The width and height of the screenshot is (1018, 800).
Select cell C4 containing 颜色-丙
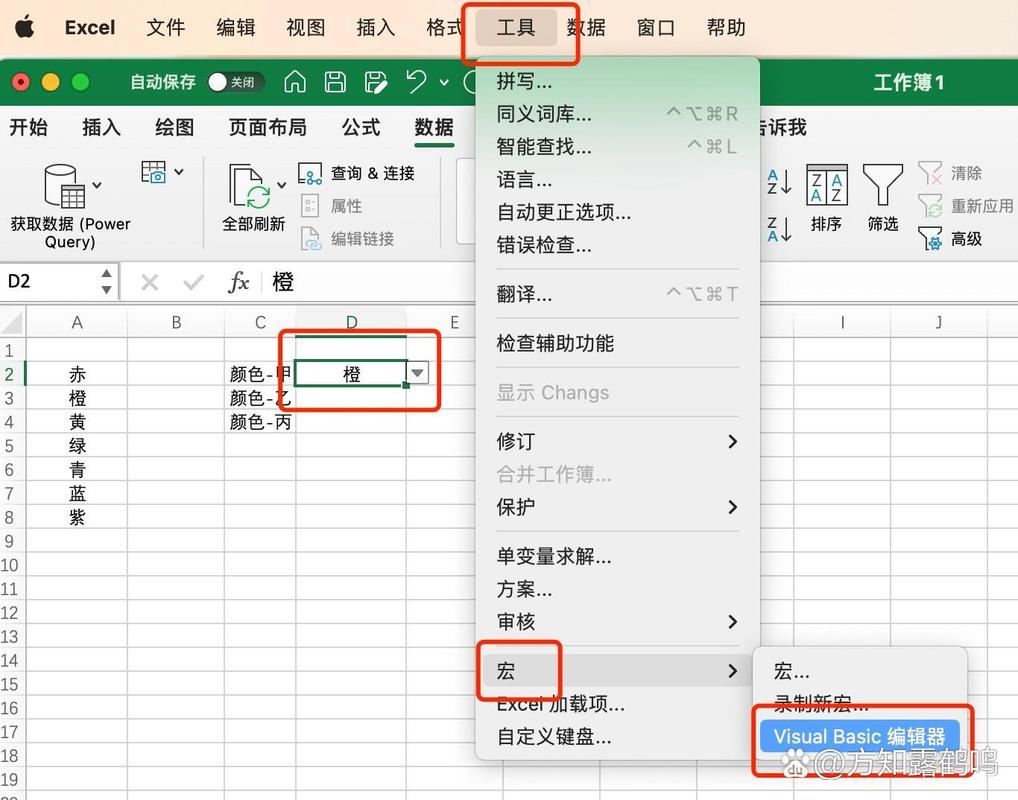260,422
